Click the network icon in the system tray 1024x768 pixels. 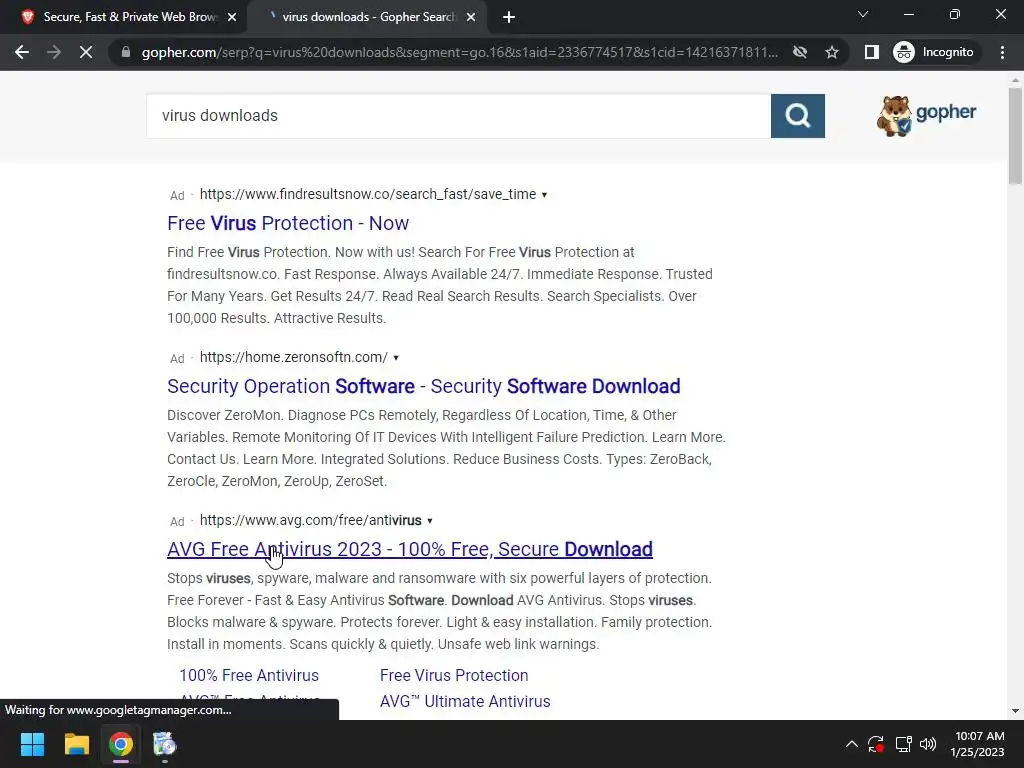[903, 744]
